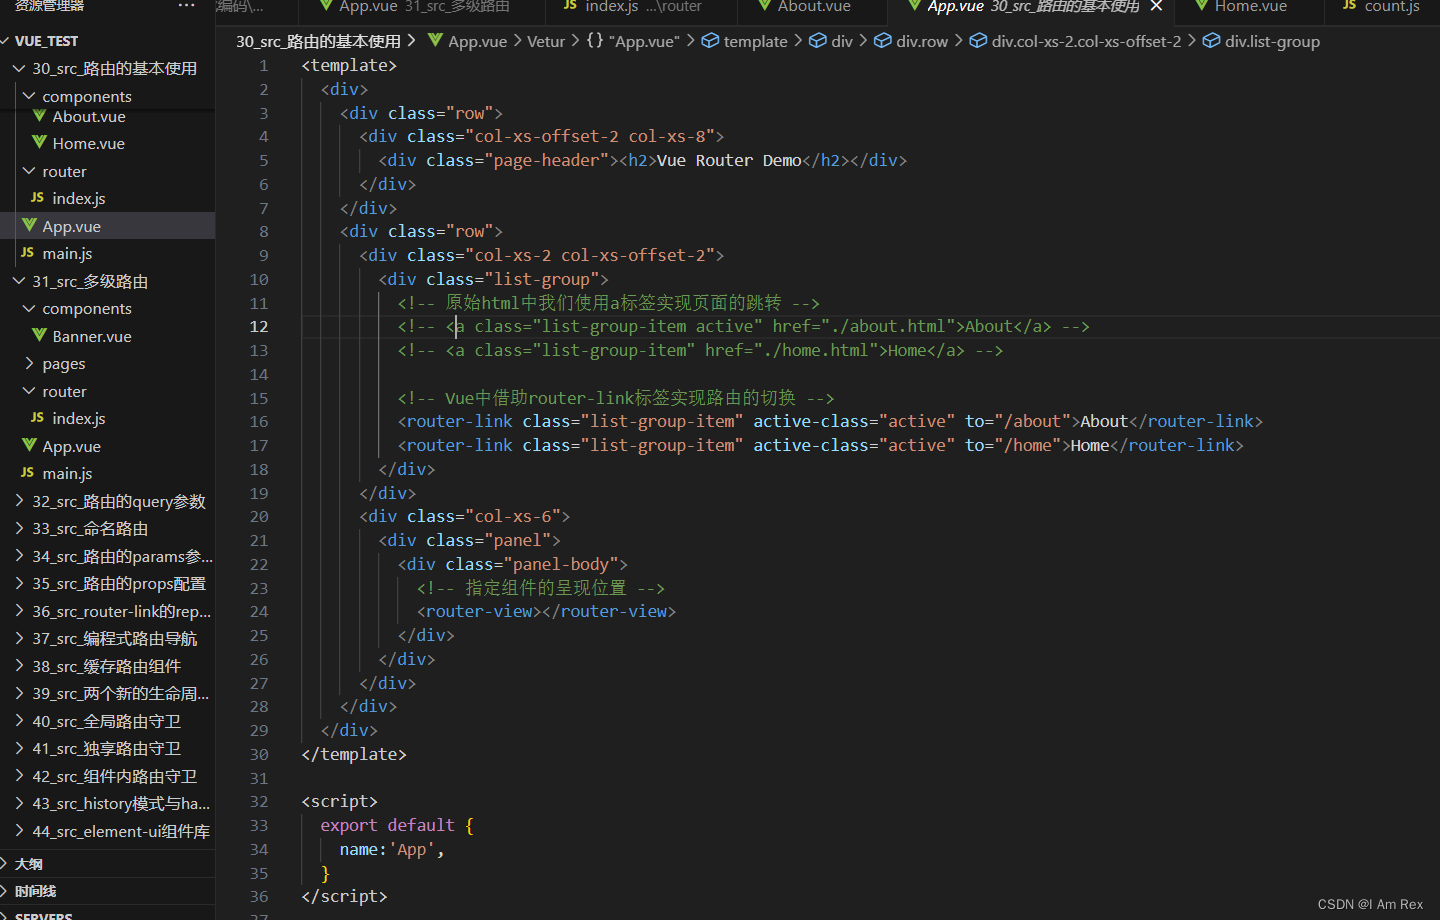Click the Vetur breadcrumb item
The image size is (1440, 920).
(546, 41)
